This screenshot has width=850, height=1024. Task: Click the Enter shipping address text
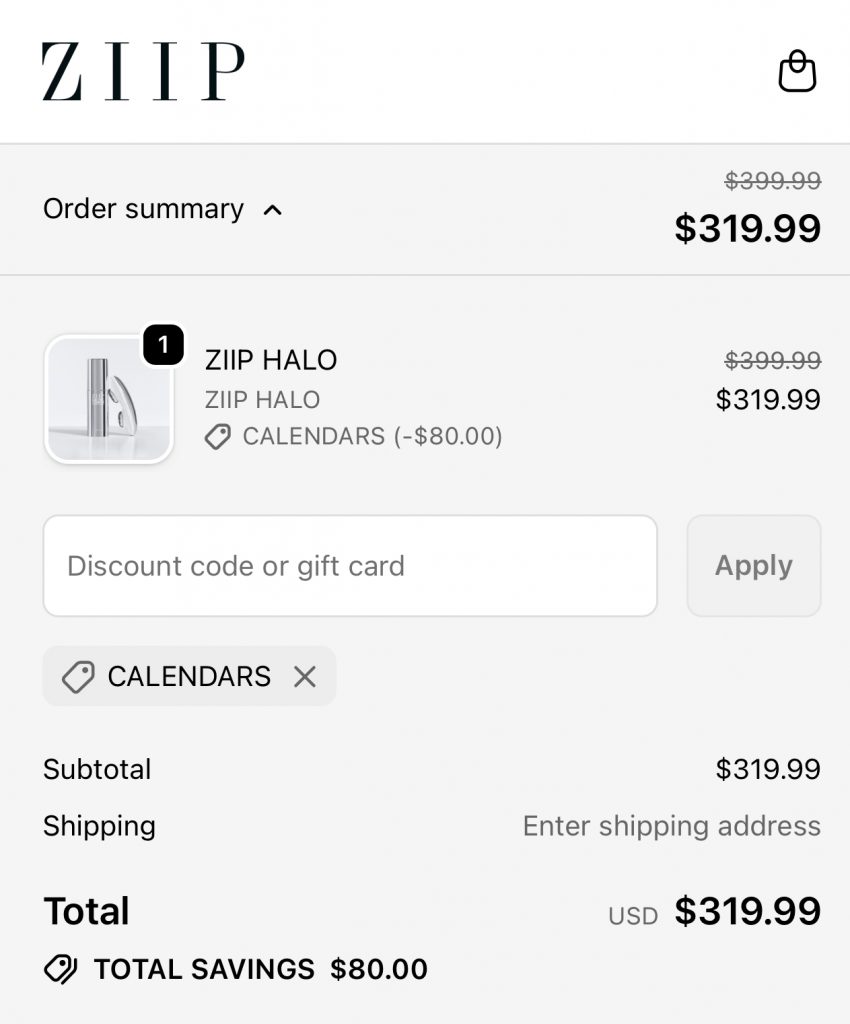(671, 826)
